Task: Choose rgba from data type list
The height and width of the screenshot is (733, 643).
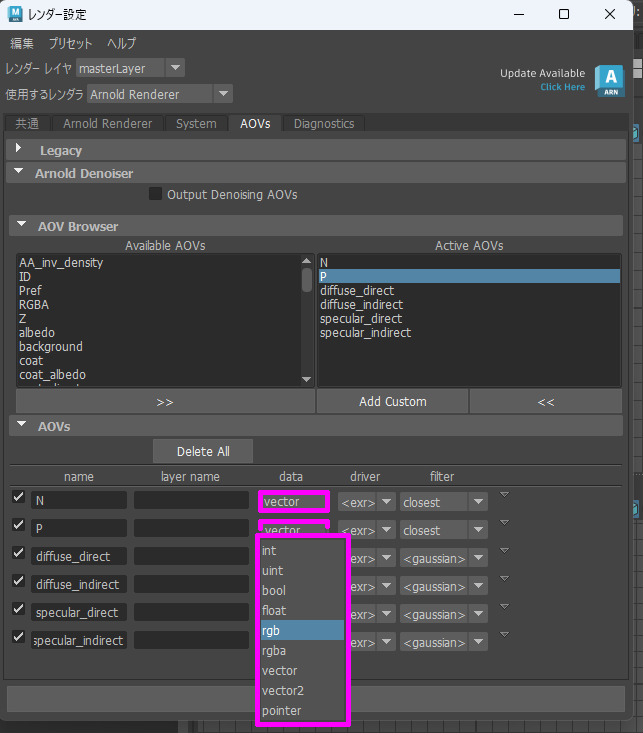Action: point(303,651)
